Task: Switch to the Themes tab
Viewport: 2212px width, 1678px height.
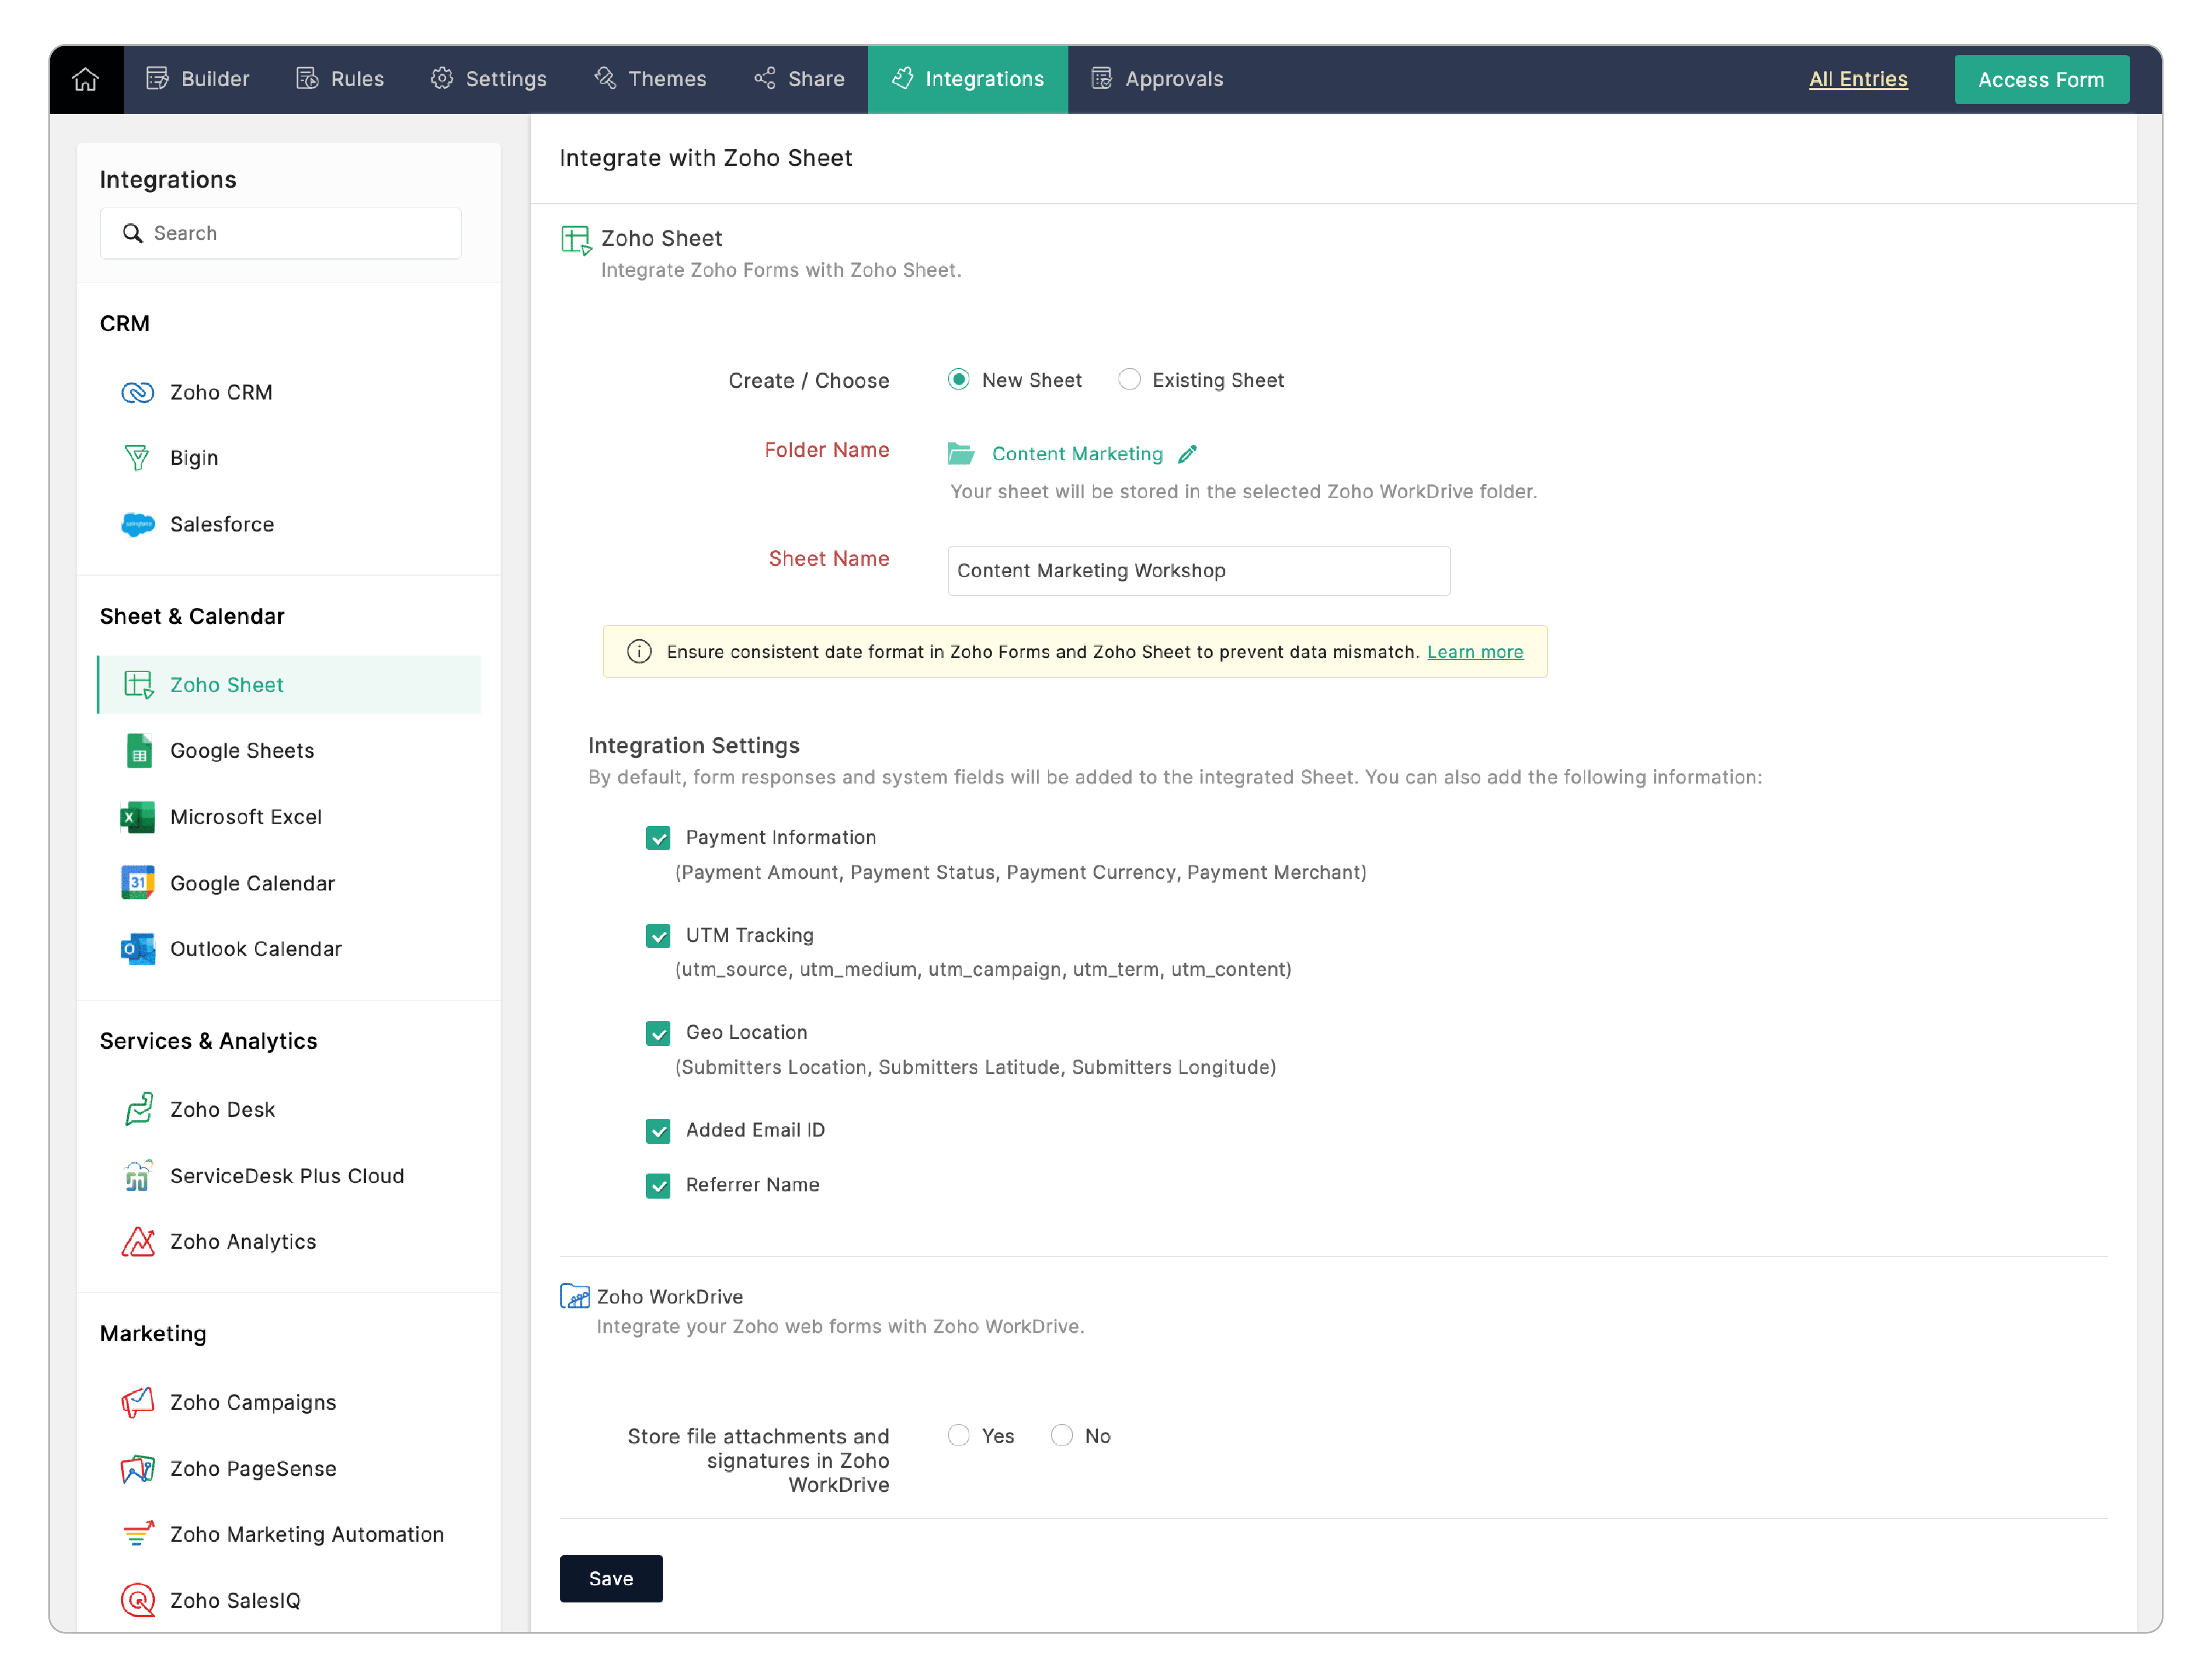Action: coord(651,79)
